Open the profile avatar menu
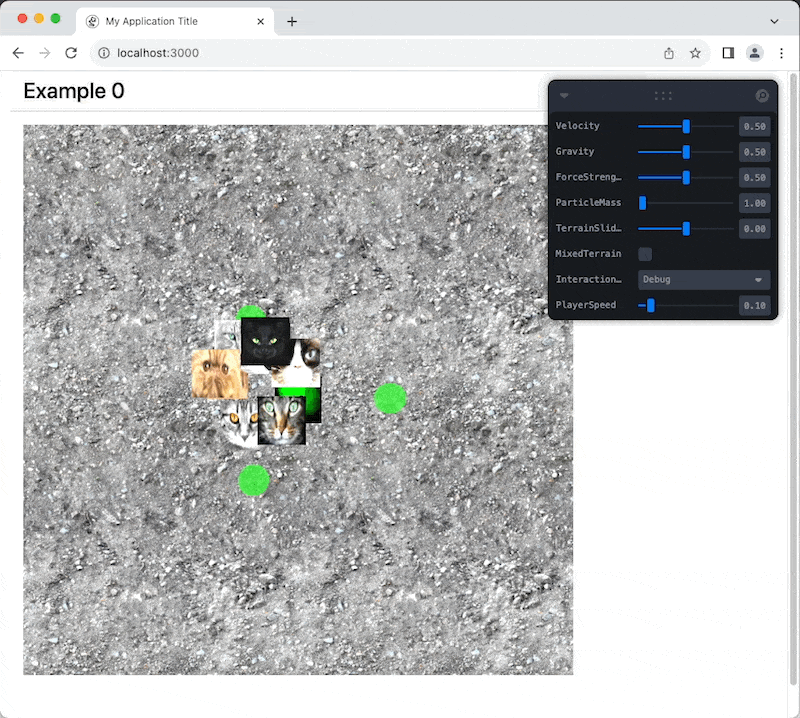 [755, 53]
